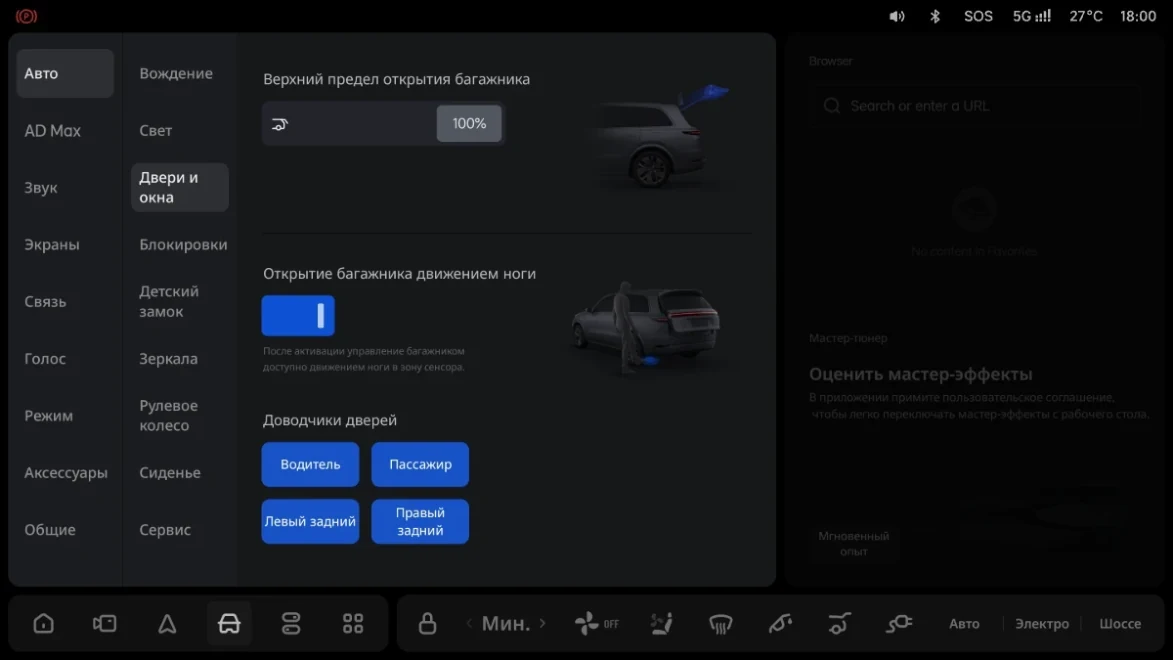Open the Блокировки submenu
This screenshot has height=660, width=1173.
pyautogui.click(x=183, y=245)
